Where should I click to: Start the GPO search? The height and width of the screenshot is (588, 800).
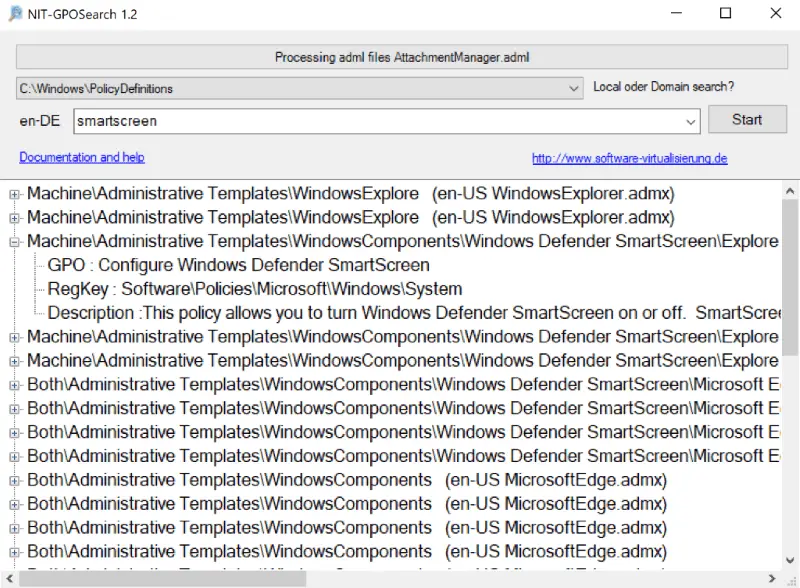coord(747,119)
